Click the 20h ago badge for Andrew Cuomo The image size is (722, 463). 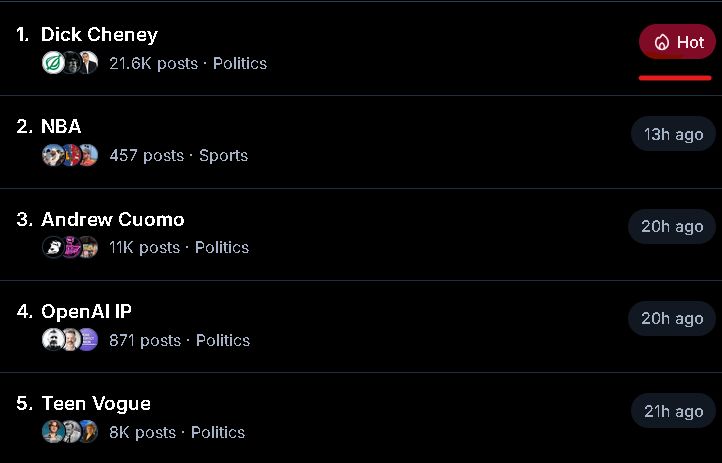click(x=672, y=226)
